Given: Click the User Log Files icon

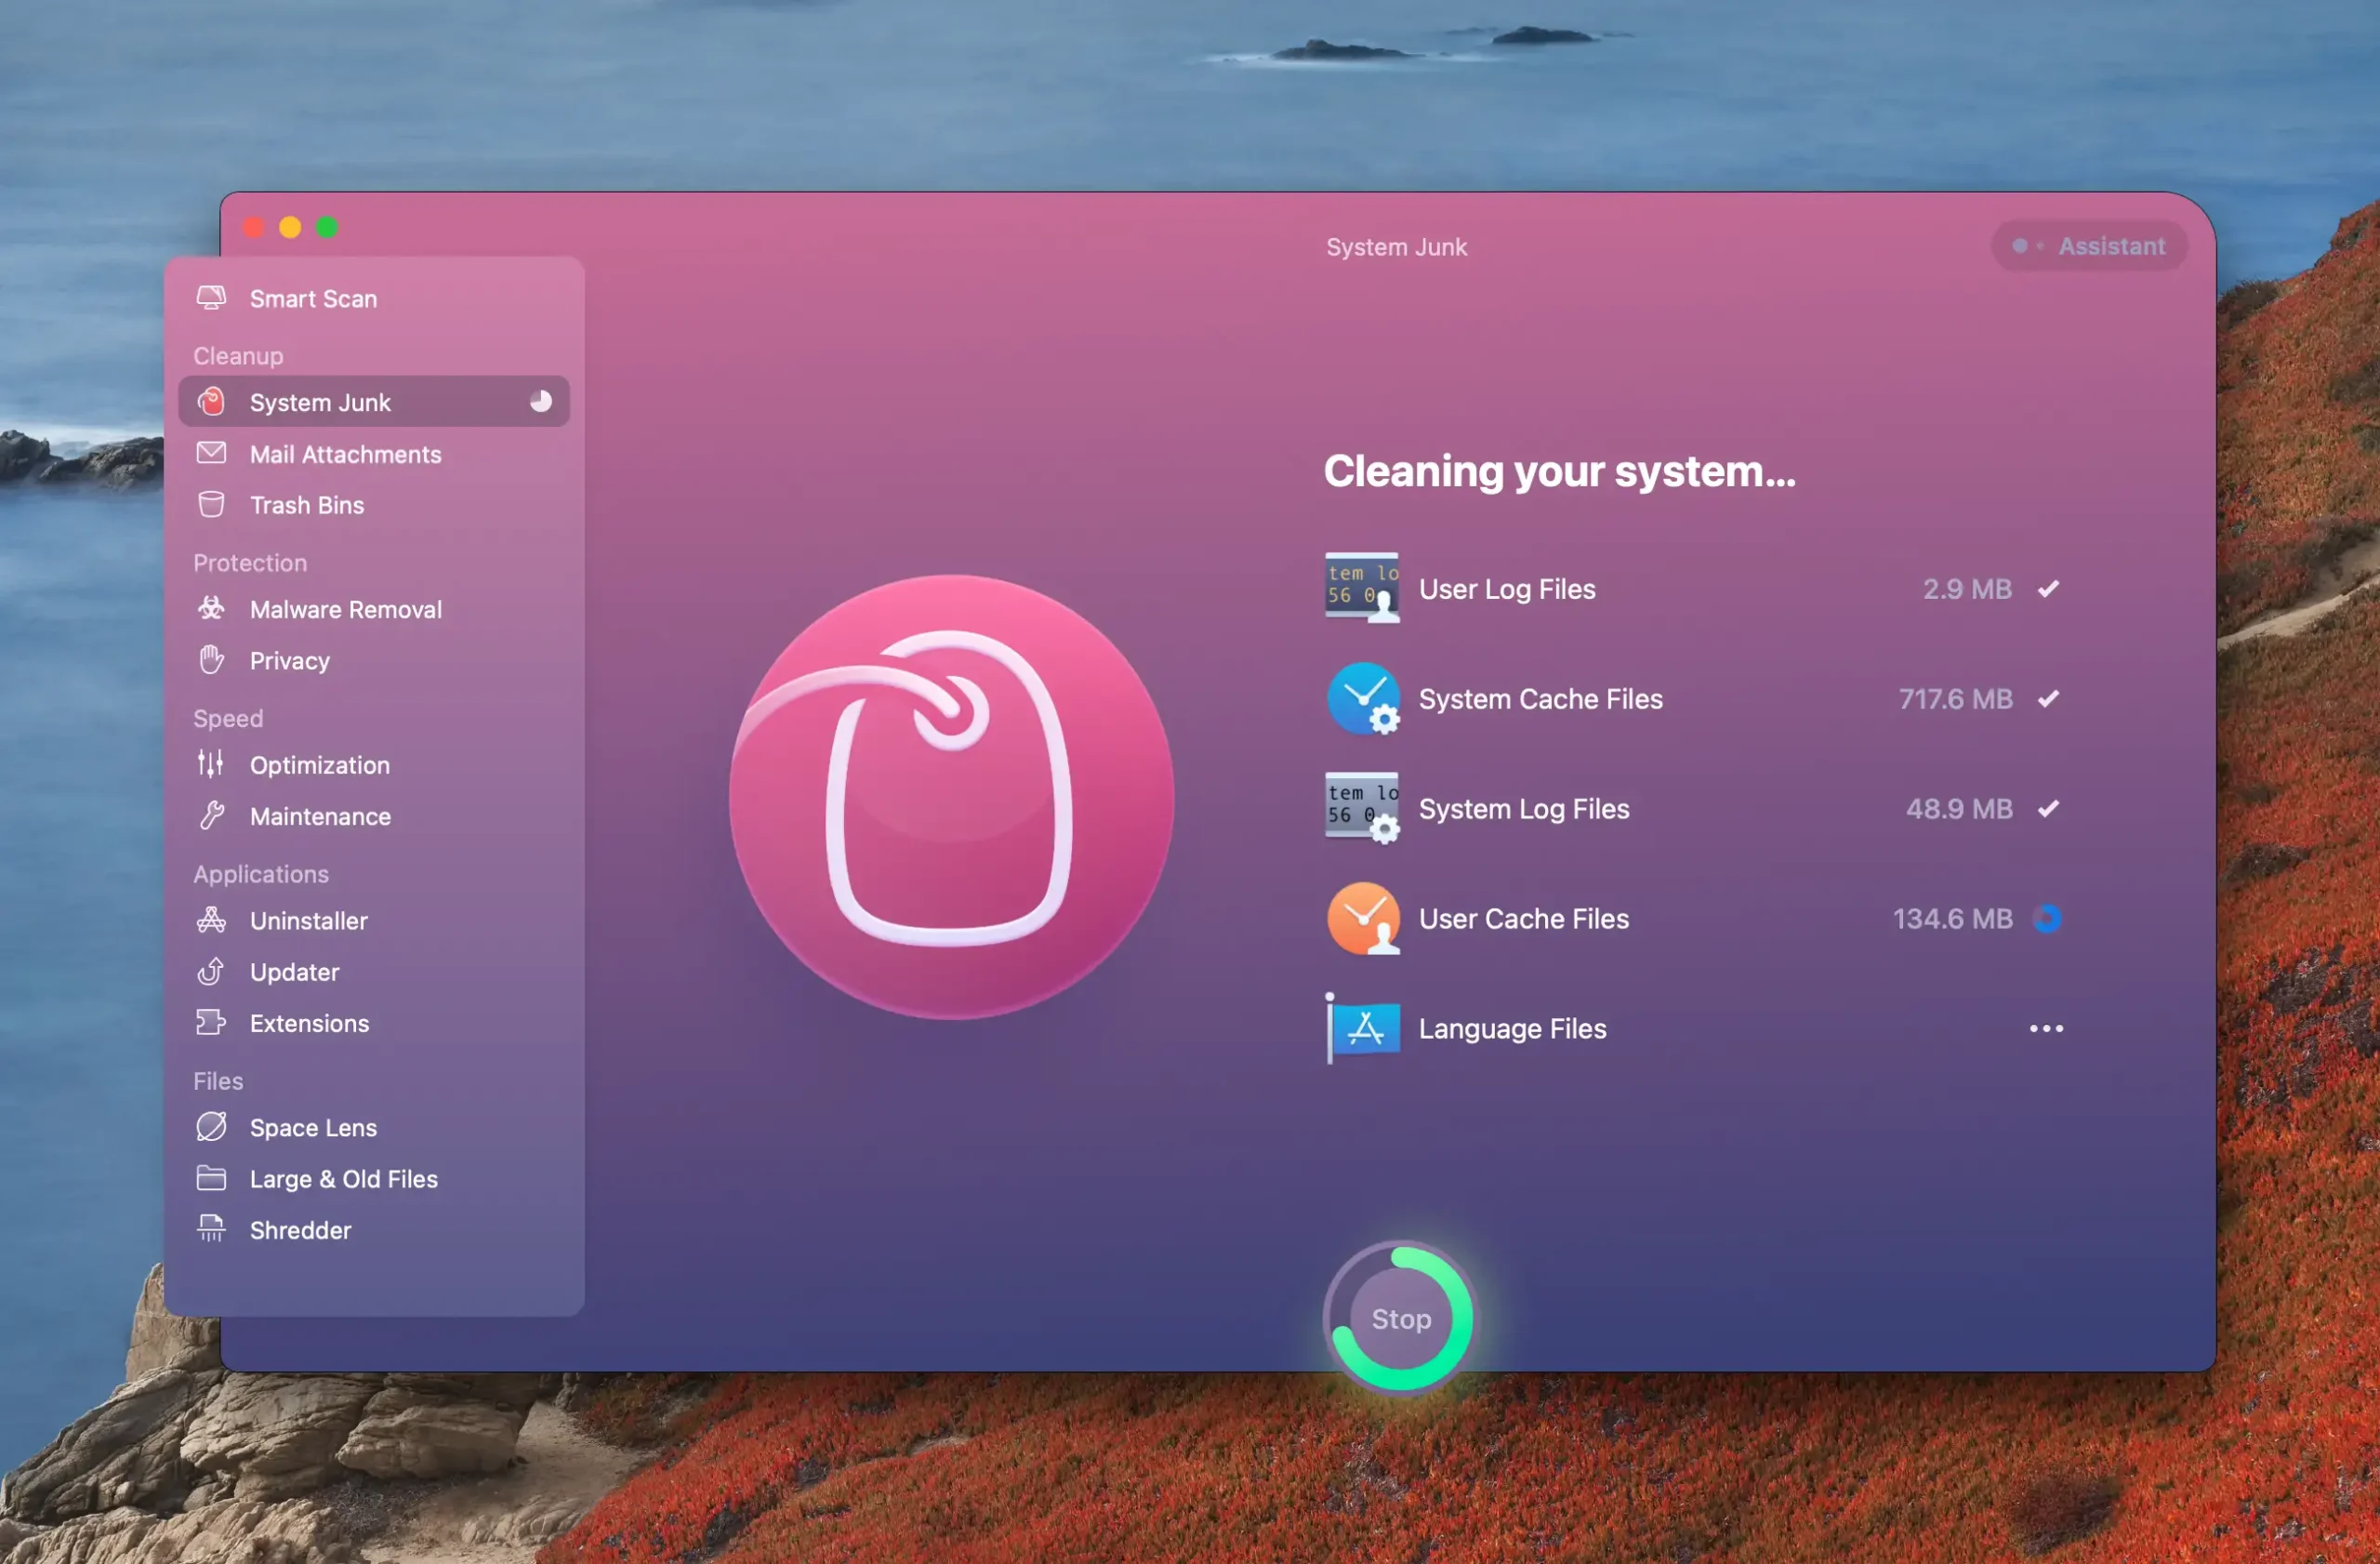Looking at the screenshot, I should coord(1362,588).
